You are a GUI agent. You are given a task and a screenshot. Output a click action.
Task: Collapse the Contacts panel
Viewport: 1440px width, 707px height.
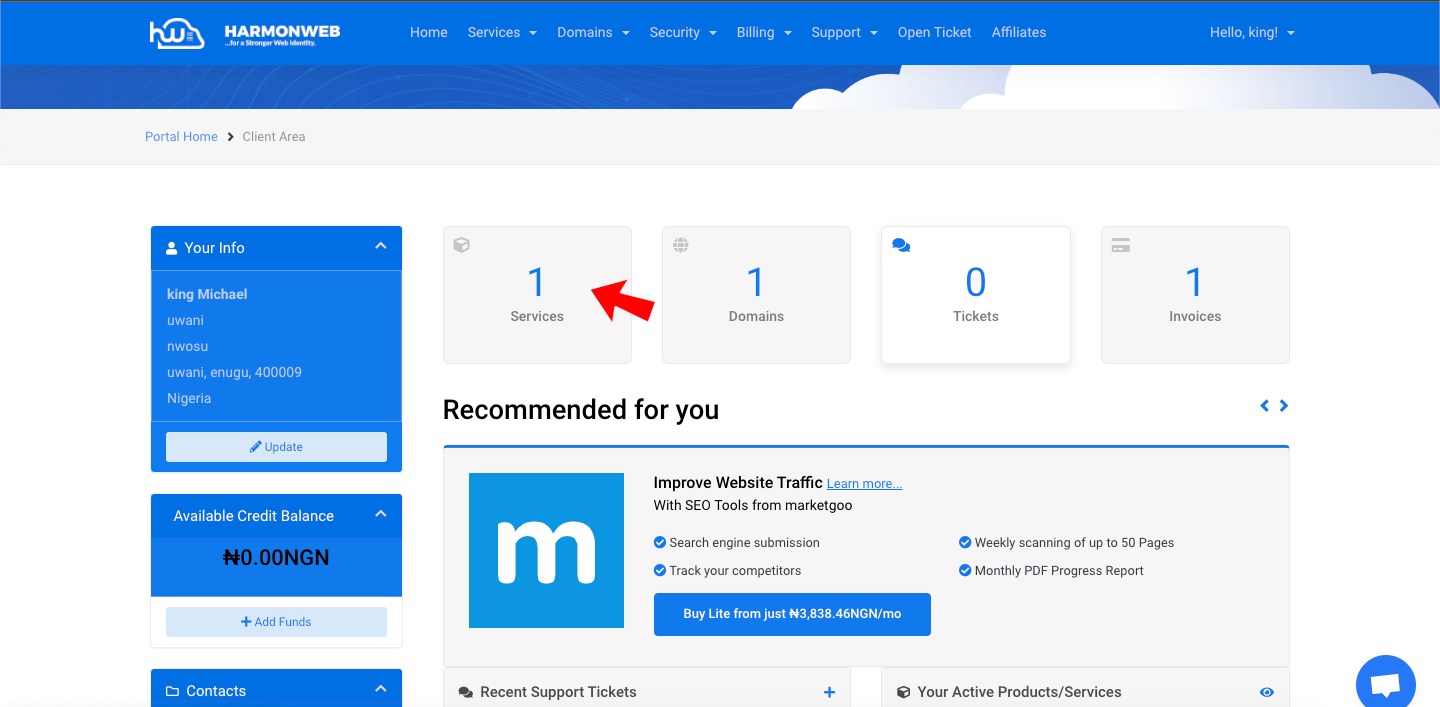pyautogui.click(x=380, y=689)
